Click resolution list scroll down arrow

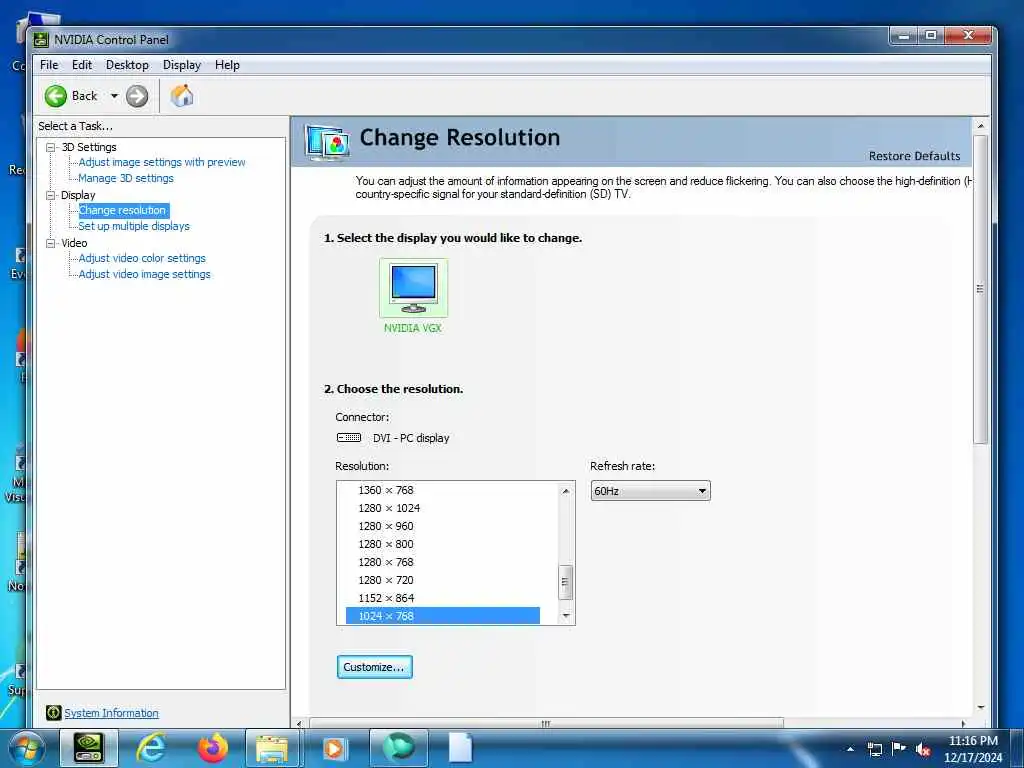(x=566, y=616)
